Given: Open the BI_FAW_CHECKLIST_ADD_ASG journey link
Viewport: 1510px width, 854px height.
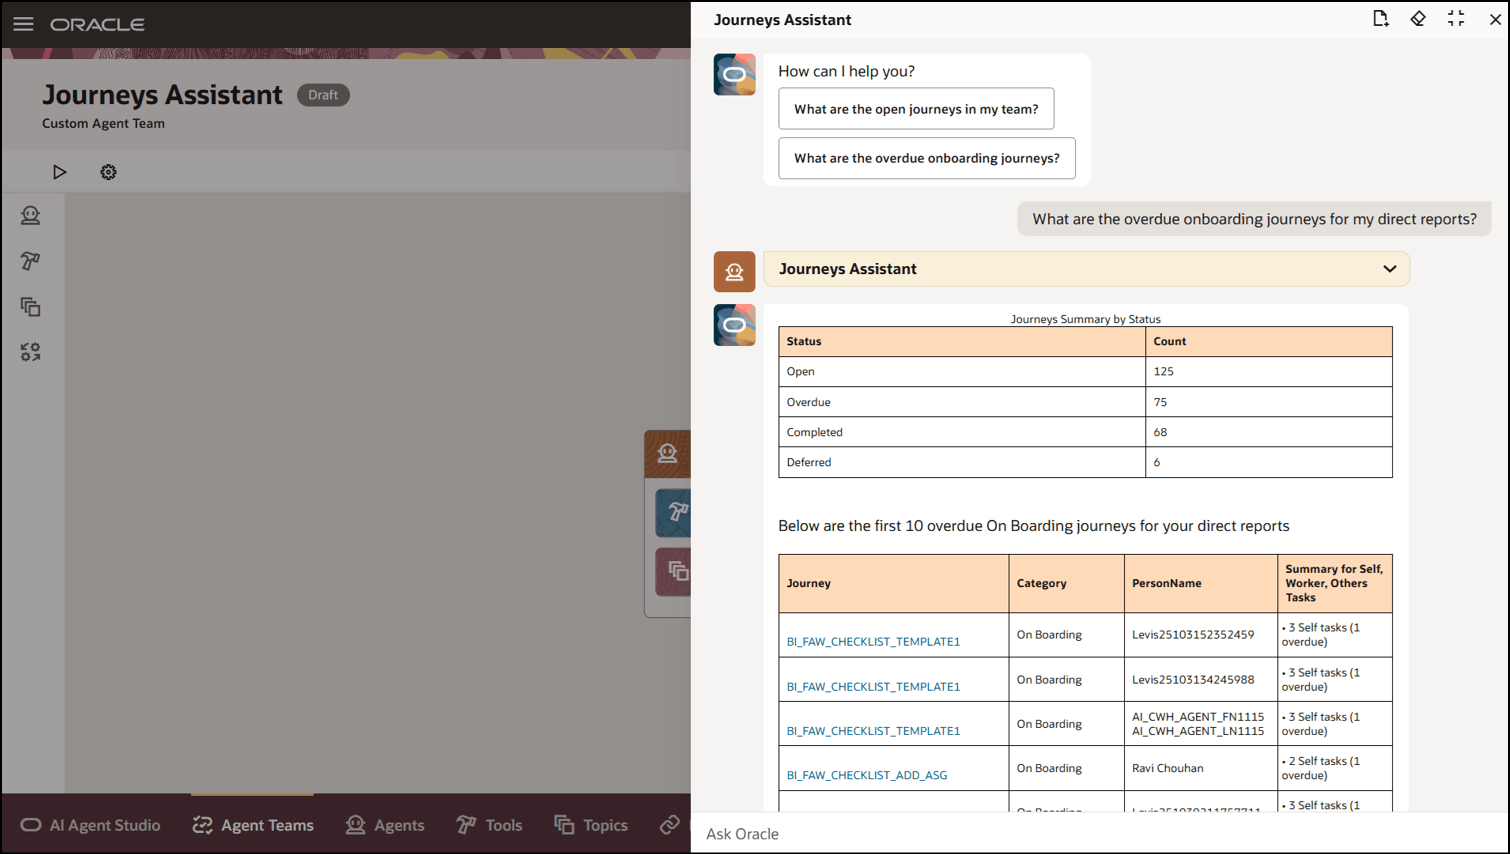Looking at the screenshot, I should tap(866, 775).
